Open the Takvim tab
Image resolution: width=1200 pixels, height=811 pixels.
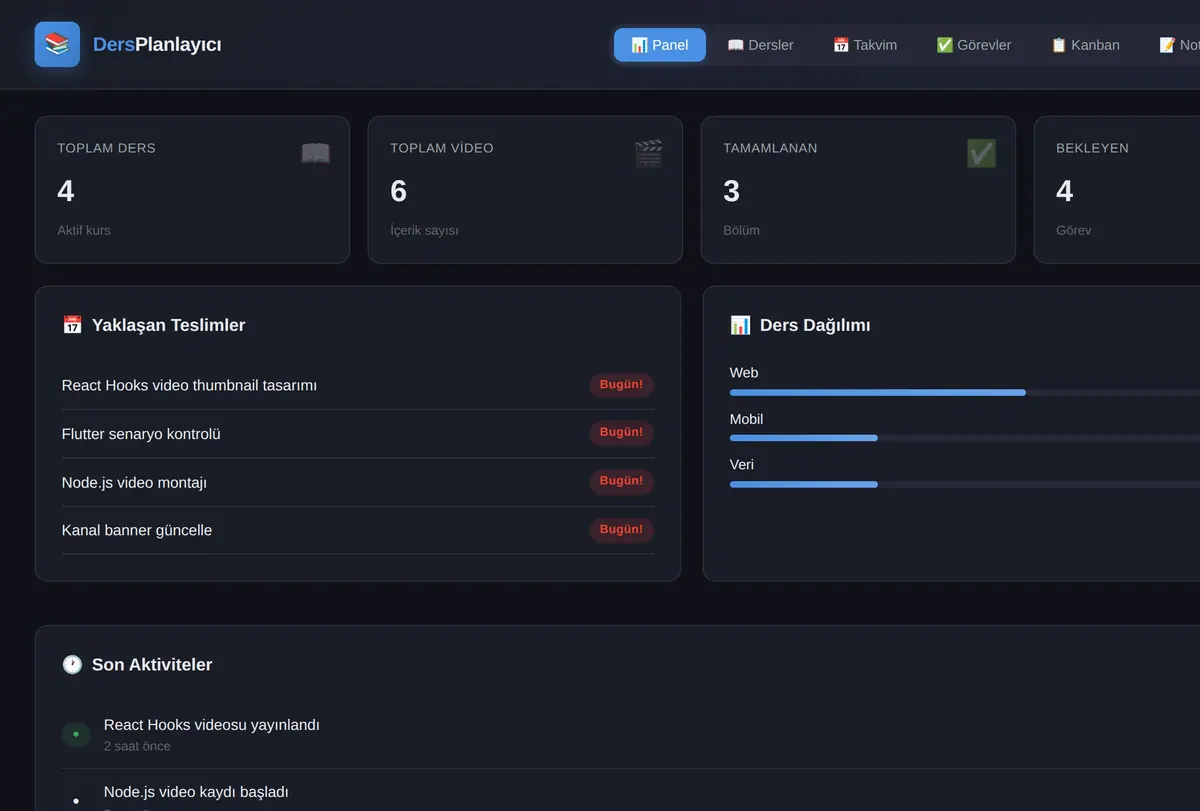(x=865, y=45)
